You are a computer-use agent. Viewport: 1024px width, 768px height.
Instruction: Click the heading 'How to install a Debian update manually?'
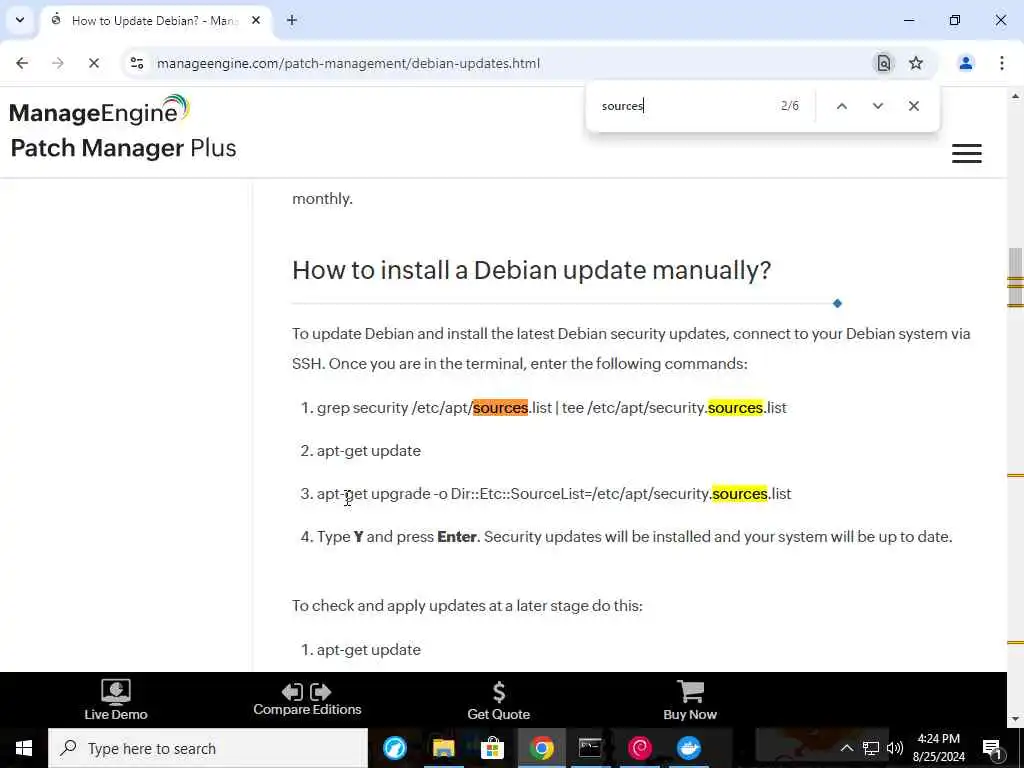click(x=532, y=270)
